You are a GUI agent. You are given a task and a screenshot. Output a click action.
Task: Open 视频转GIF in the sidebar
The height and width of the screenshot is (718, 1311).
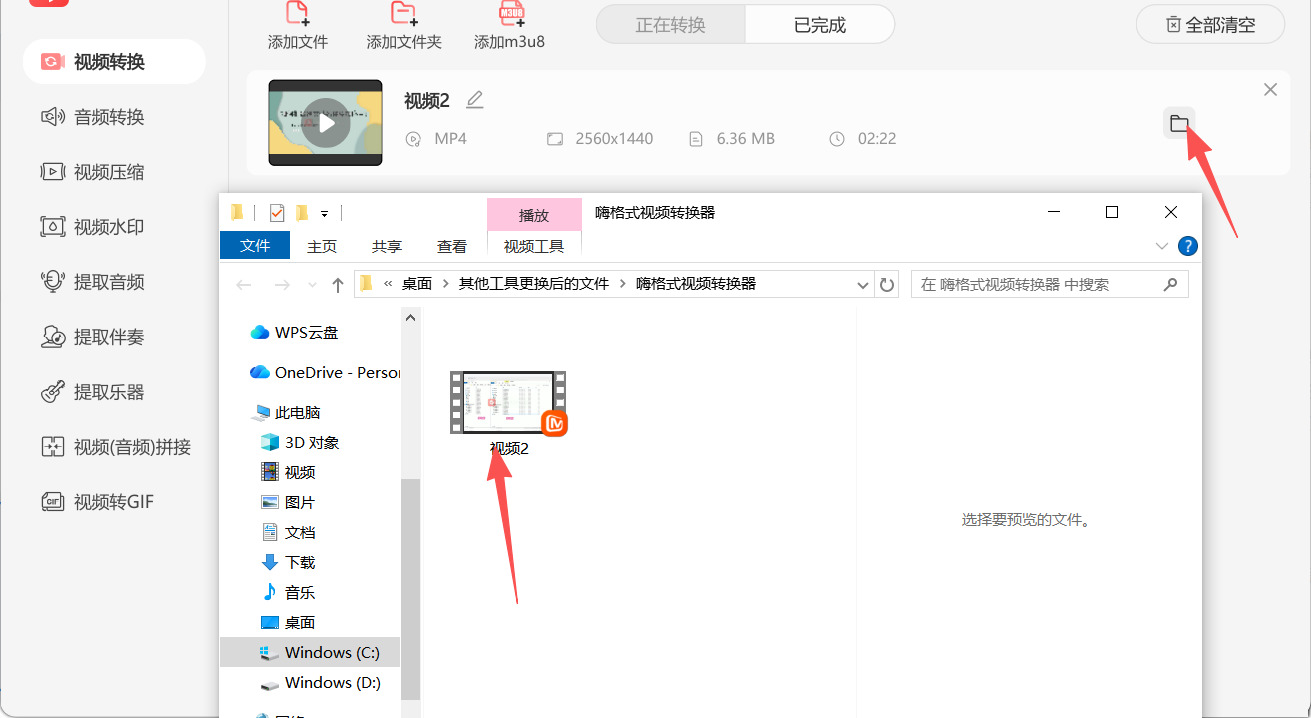(x=98, y=502)
